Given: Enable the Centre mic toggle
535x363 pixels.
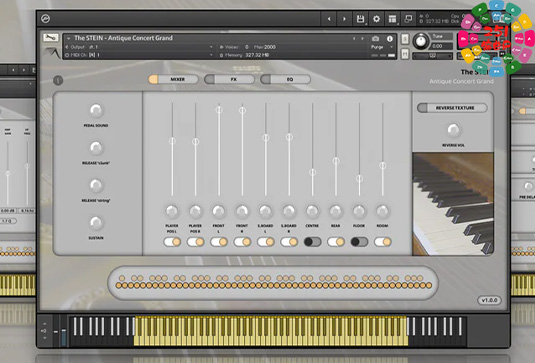Looking at the screenshot, I should 312,242.
